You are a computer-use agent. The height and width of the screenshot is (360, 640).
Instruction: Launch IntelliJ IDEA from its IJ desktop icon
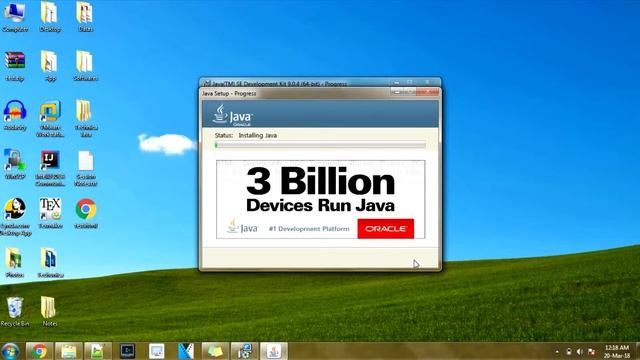(x=50, y=167)
